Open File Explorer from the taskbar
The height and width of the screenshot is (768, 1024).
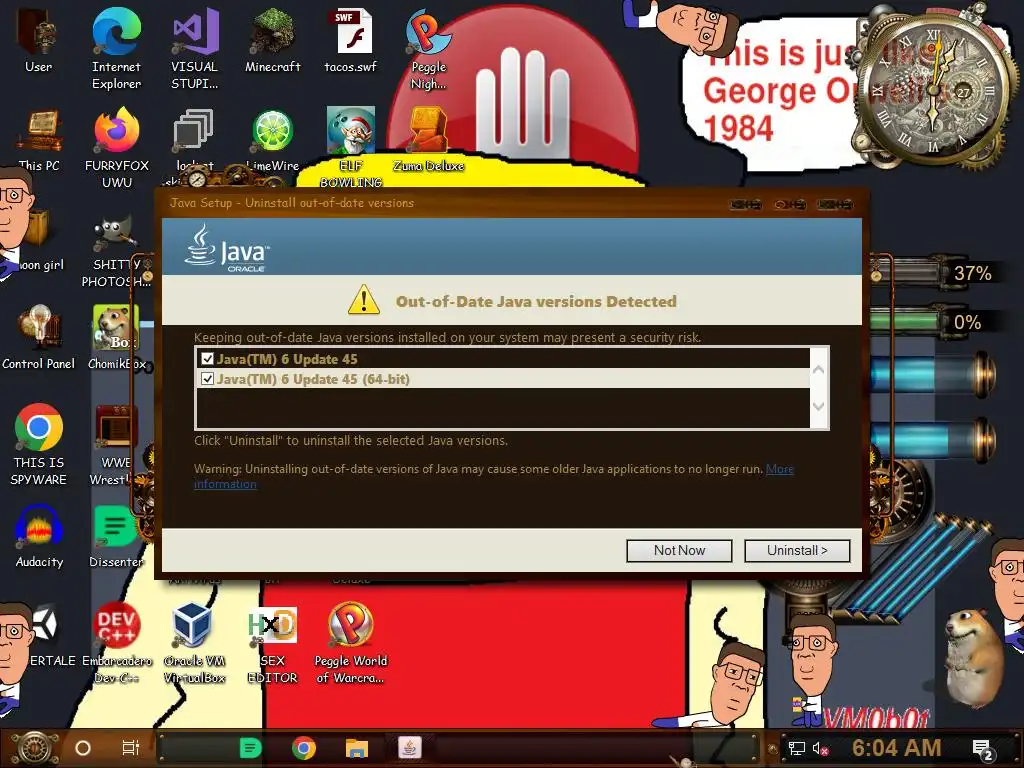click(x=357, y=748)
